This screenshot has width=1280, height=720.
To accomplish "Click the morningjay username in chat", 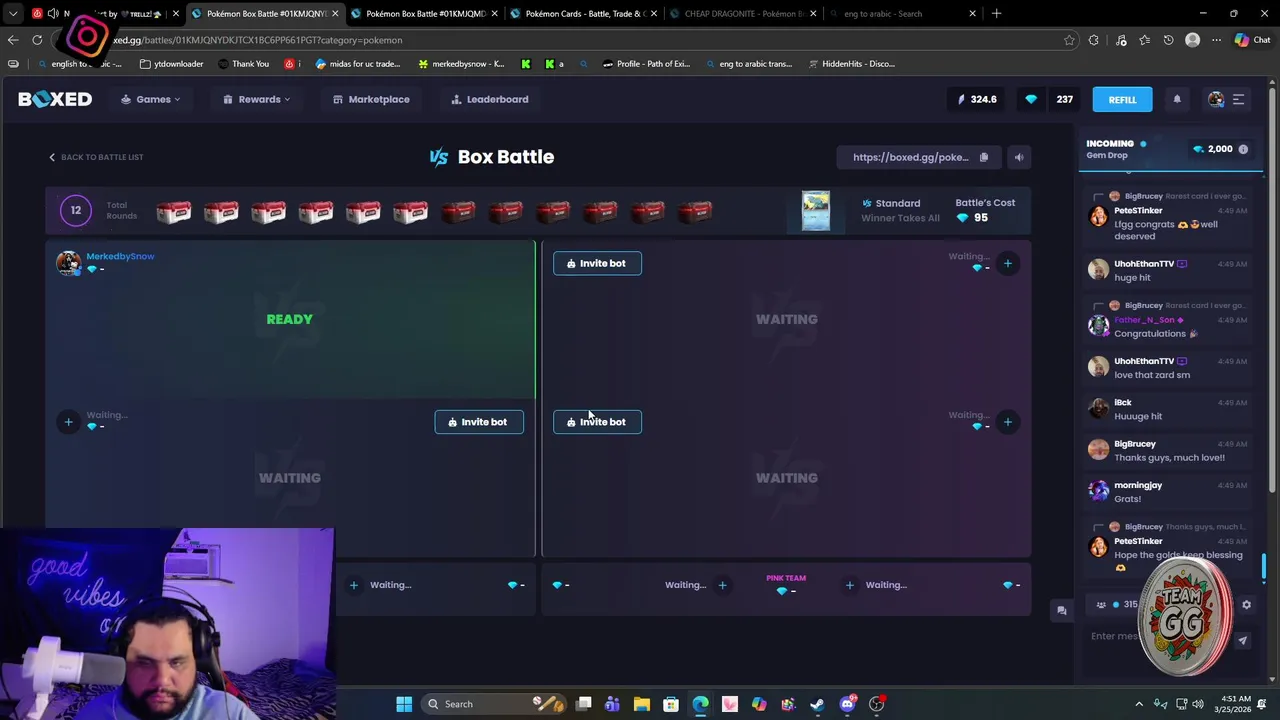I will tap(1138, 485).
